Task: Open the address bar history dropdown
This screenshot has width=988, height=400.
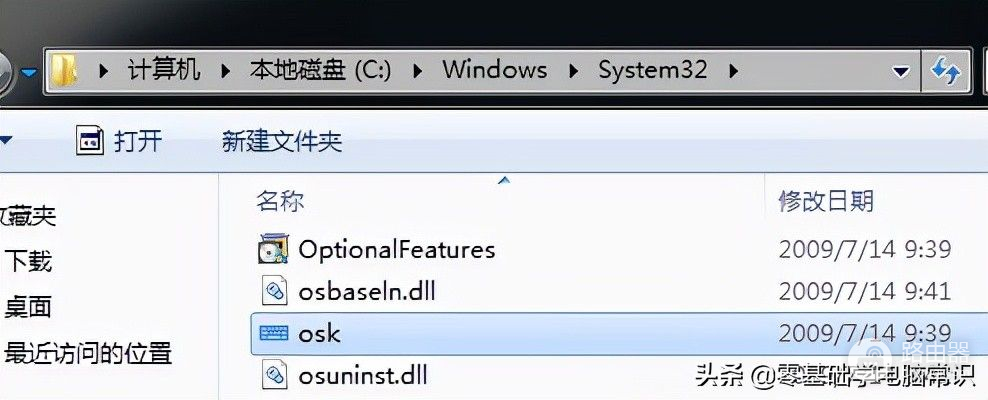Action: tap(901, 71)
